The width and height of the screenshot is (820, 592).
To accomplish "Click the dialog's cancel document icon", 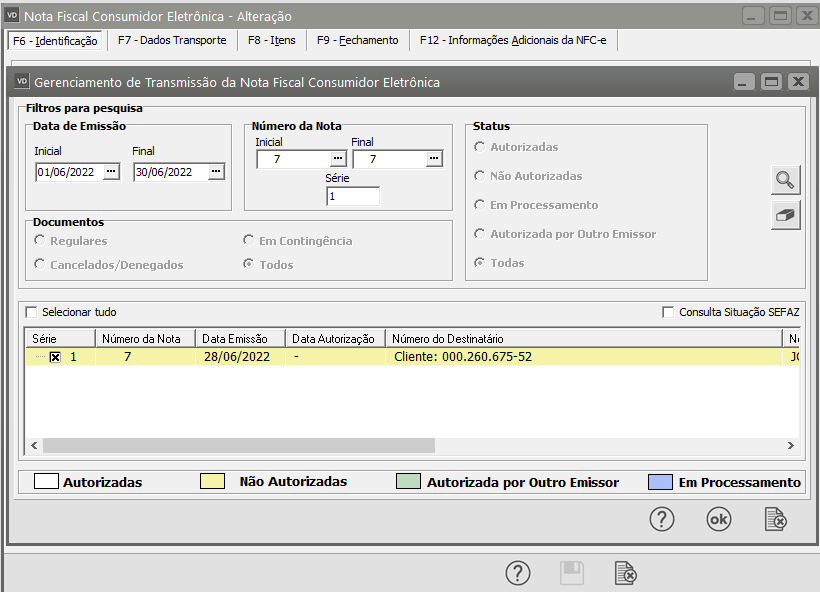I will (x=775, y=519).
